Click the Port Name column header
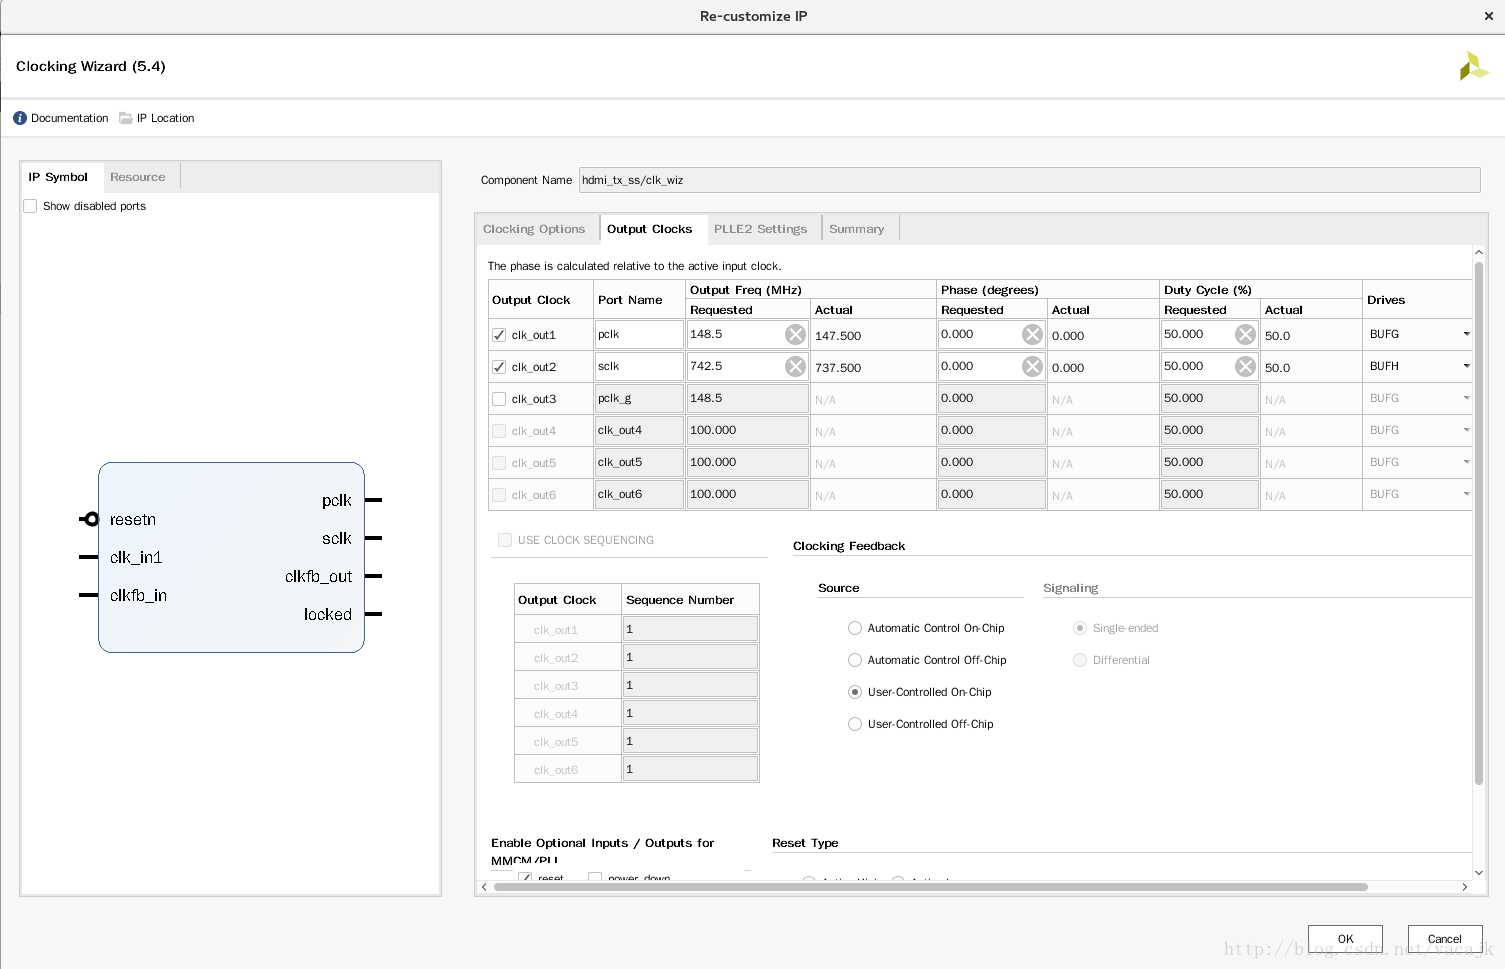The width and height of the screenshot is (1505, 969). pos(630,300)
